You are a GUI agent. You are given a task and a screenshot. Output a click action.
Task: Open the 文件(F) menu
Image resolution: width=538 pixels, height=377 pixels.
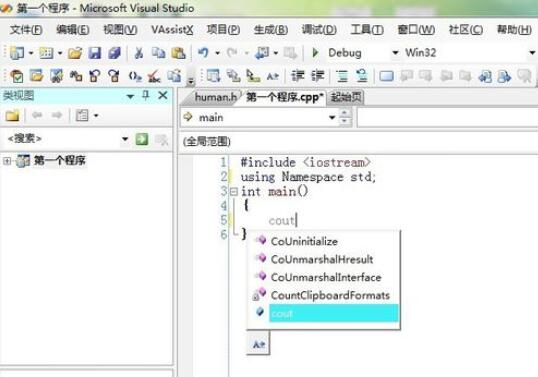tap(26, 30)
